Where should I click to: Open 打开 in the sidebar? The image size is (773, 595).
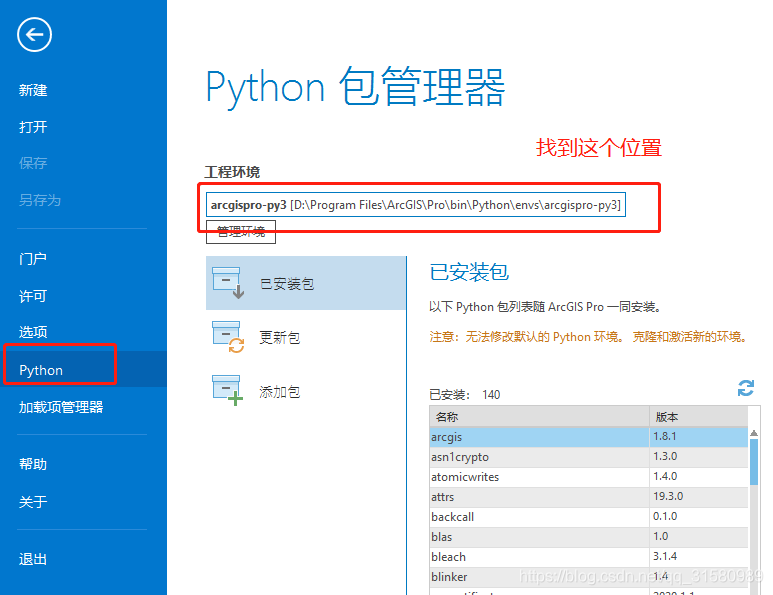[x=33, y=127]
